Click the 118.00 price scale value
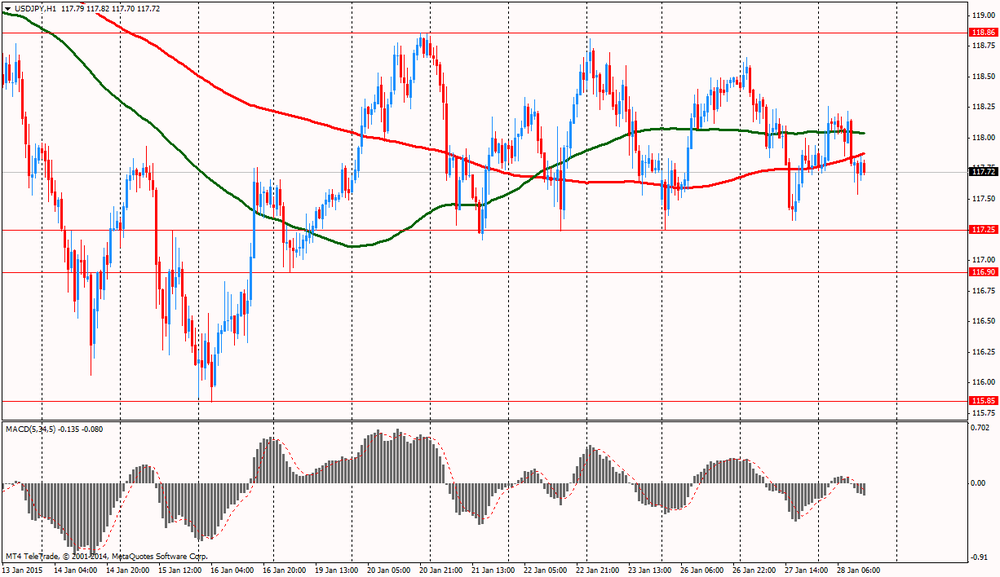Image resolution: width=1000 pixels, height=577 pixels. tap(983, 138)
